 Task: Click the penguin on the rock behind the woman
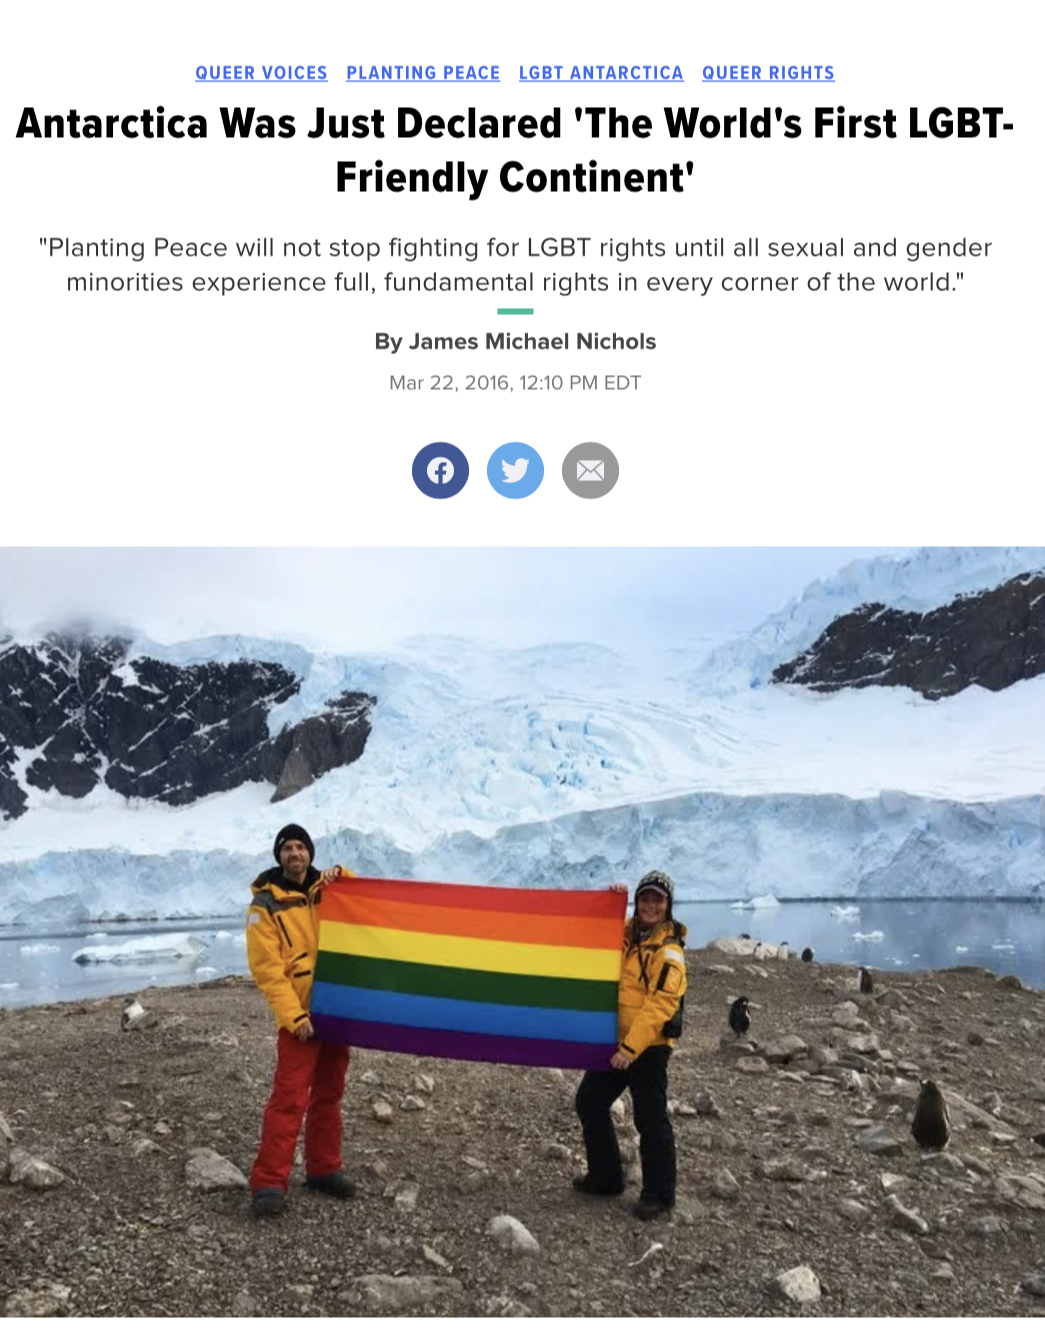(739, 1016)
